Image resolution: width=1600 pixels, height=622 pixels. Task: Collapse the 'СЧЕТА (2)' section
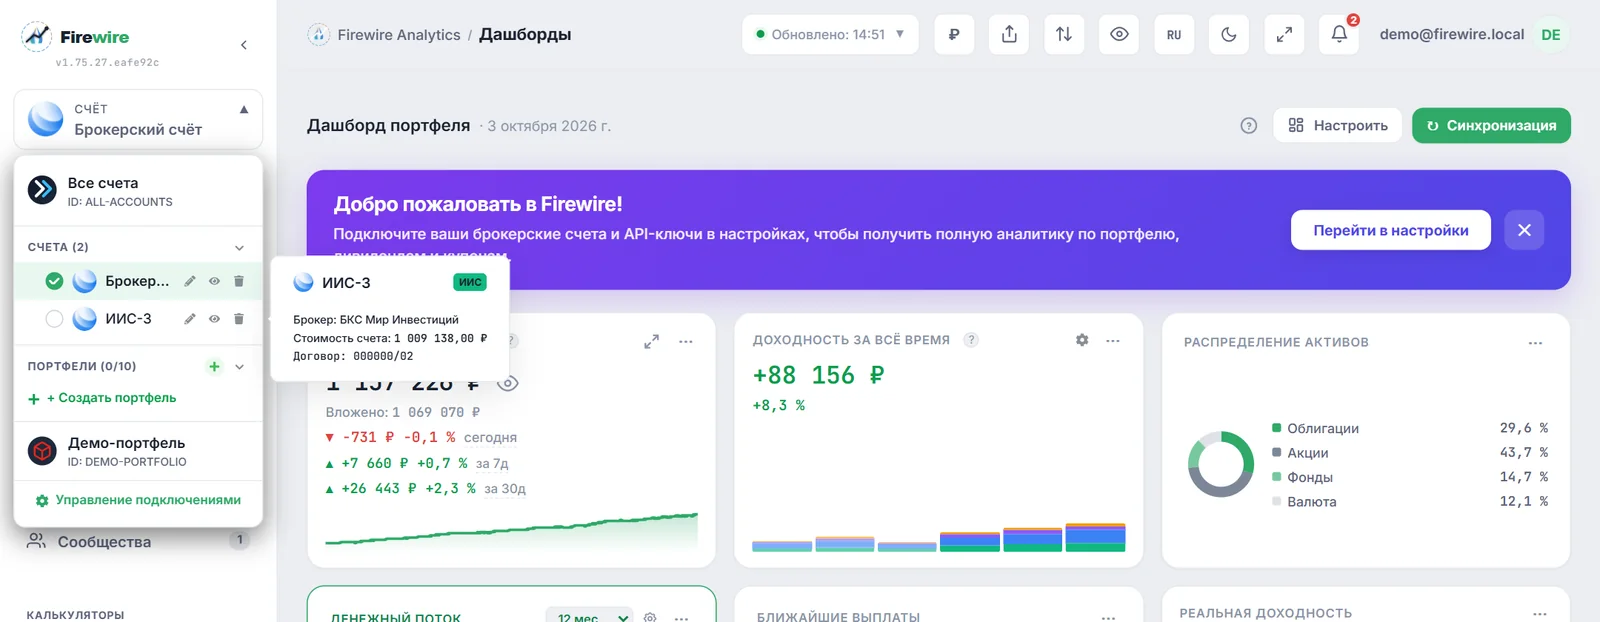click(x=239, y=247)
